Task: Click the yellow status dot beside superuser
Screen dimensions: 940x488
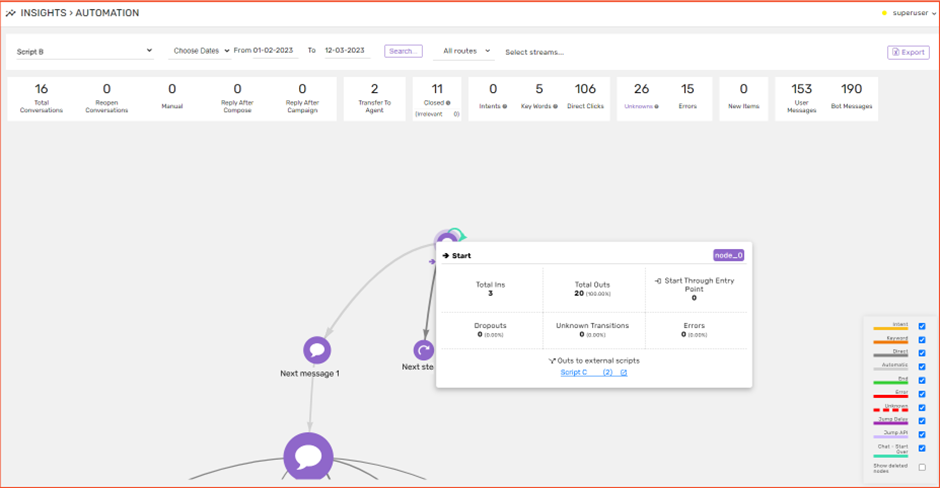Action: (x=884, y=13)
